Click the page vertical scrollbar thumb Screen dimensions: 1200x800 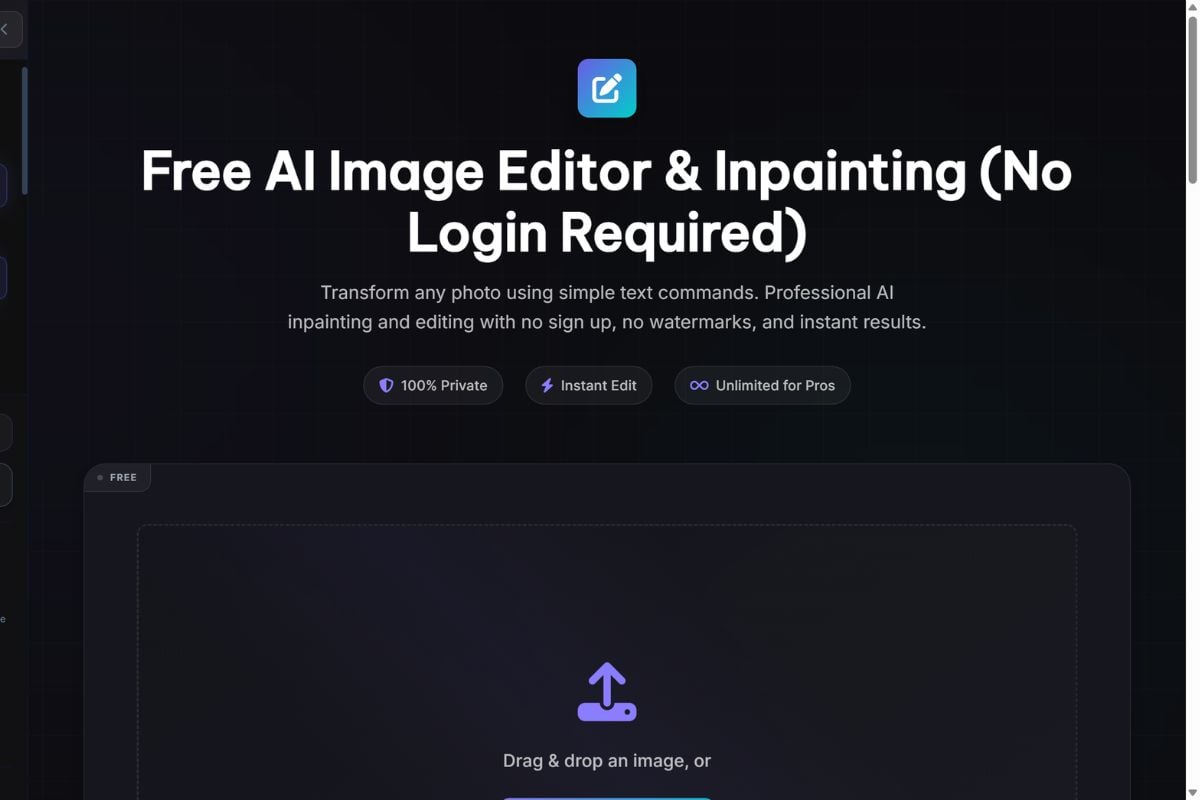coord(1192,100)
